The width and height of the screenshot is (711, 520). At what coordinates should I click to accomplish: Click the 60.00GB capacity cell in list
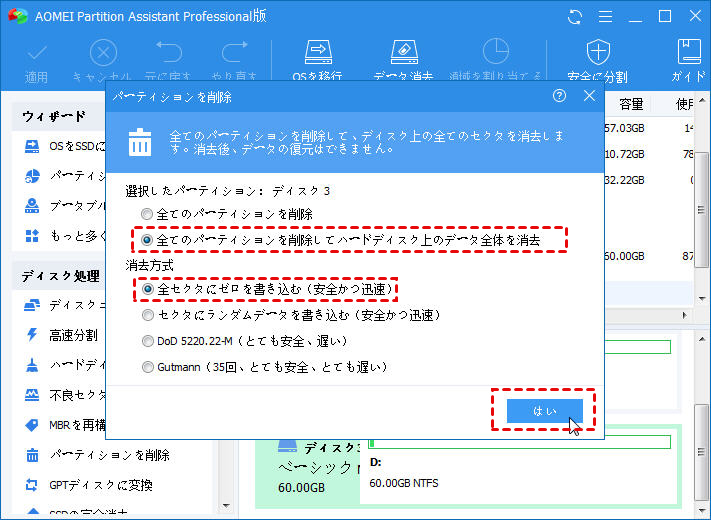coord(624,256)
